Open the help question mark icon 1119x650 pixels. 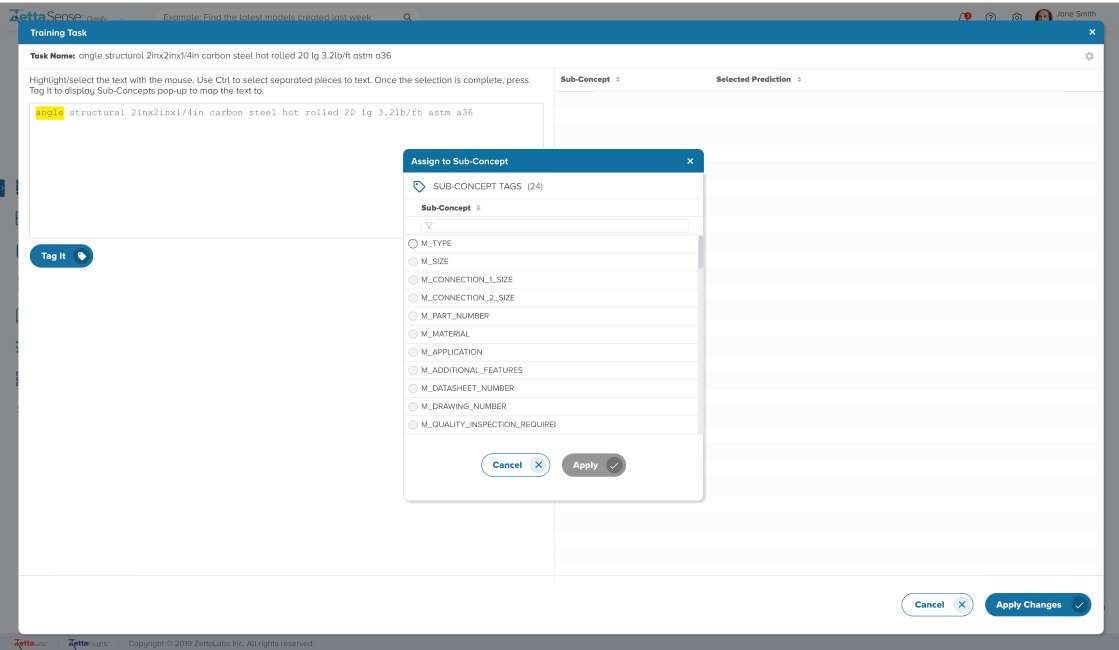[991, 17]
